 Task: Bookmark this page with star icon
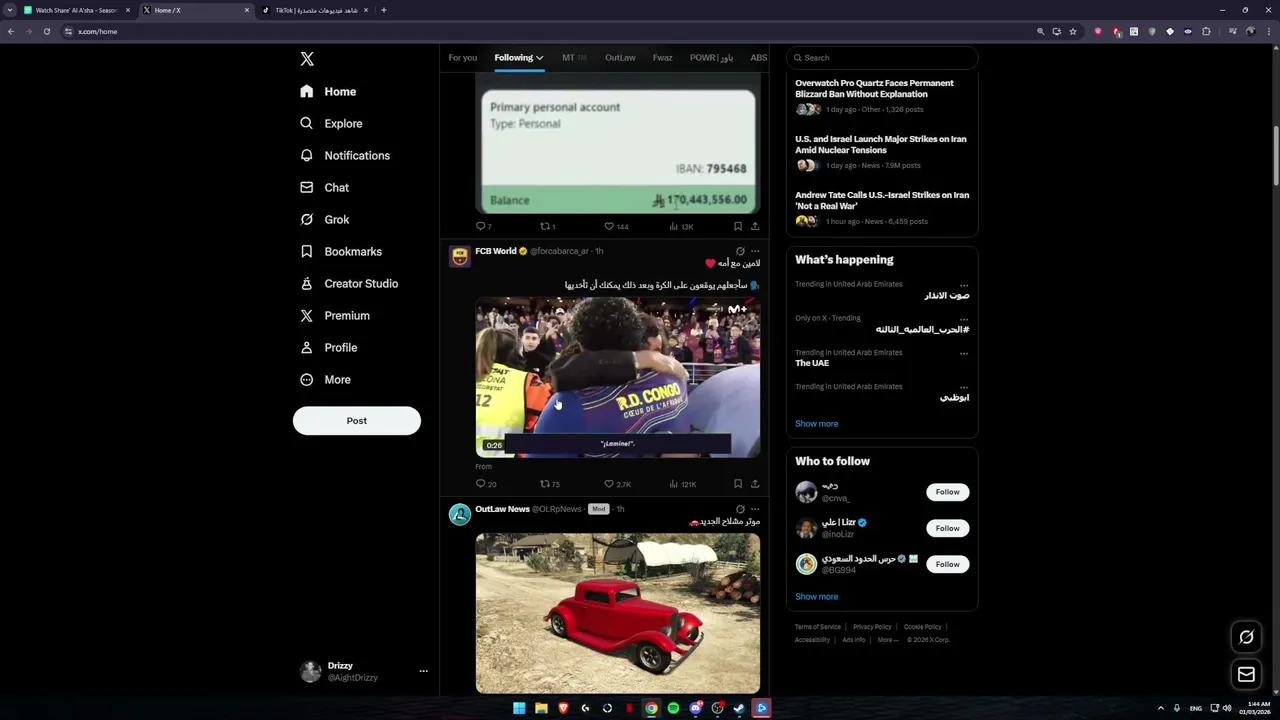point(1073,31)
